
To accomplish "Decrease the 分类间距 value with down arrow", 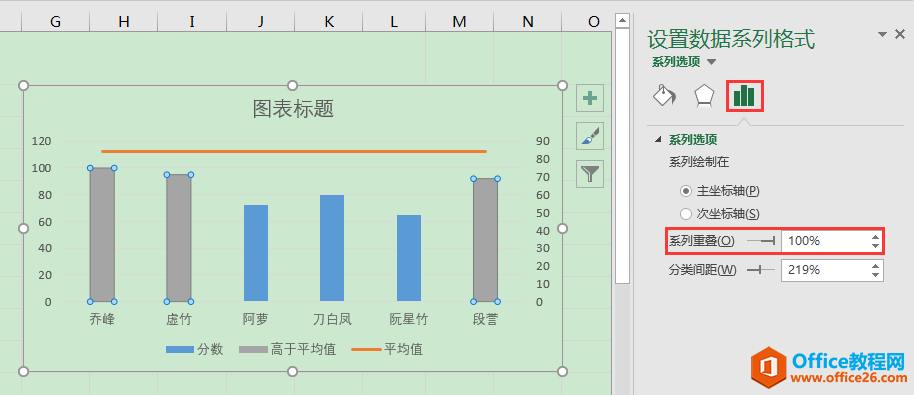I will click(875, 274).
